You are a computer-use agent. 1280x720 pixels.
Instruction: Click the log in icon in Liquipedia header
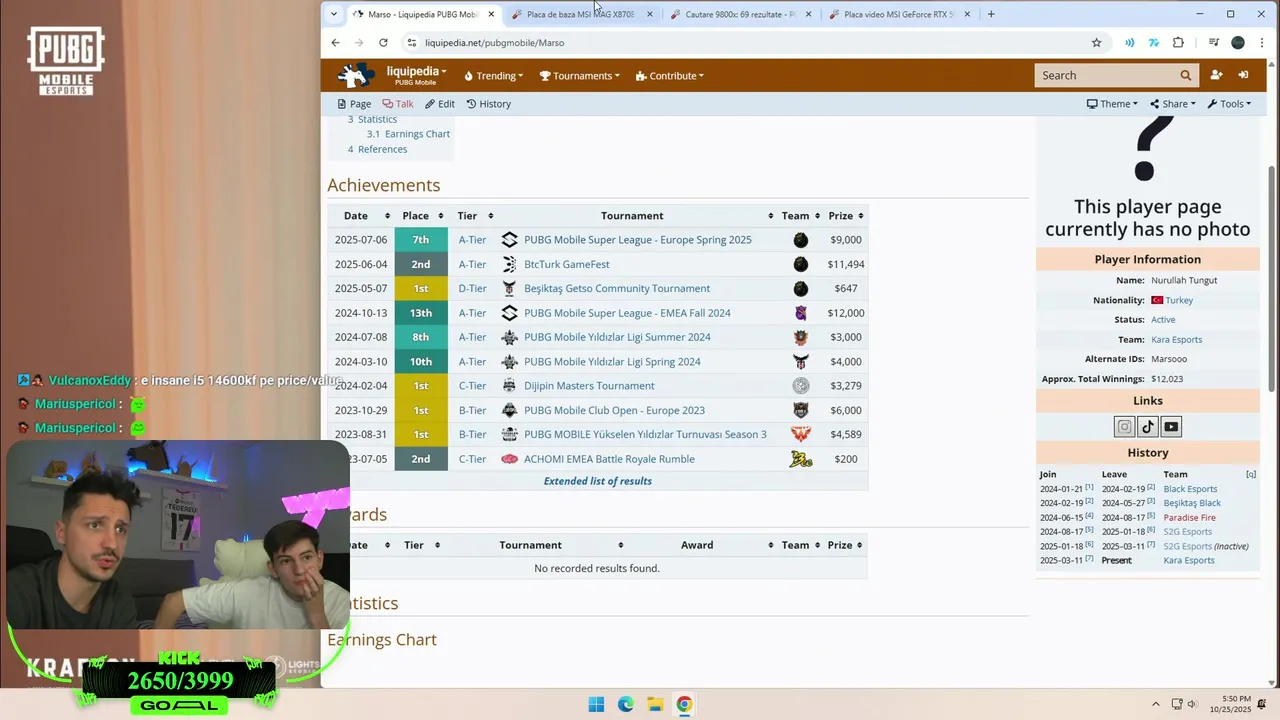[1243, 75]
